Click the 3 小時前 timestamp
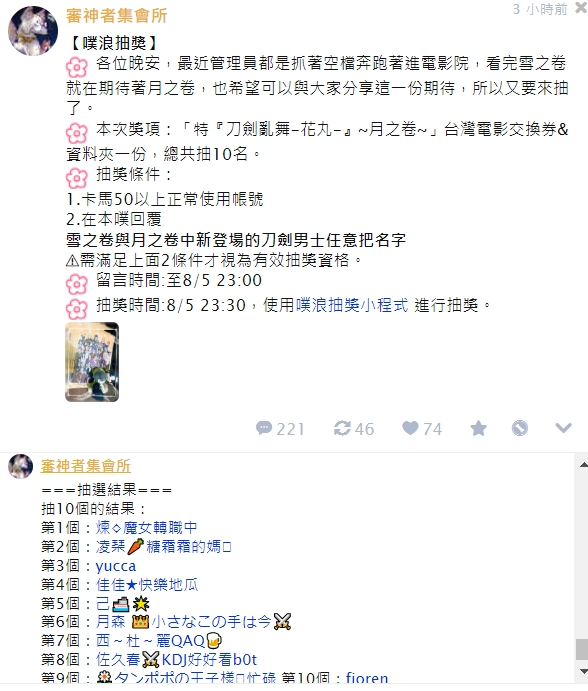588x691 pixels. pos(540,9)
